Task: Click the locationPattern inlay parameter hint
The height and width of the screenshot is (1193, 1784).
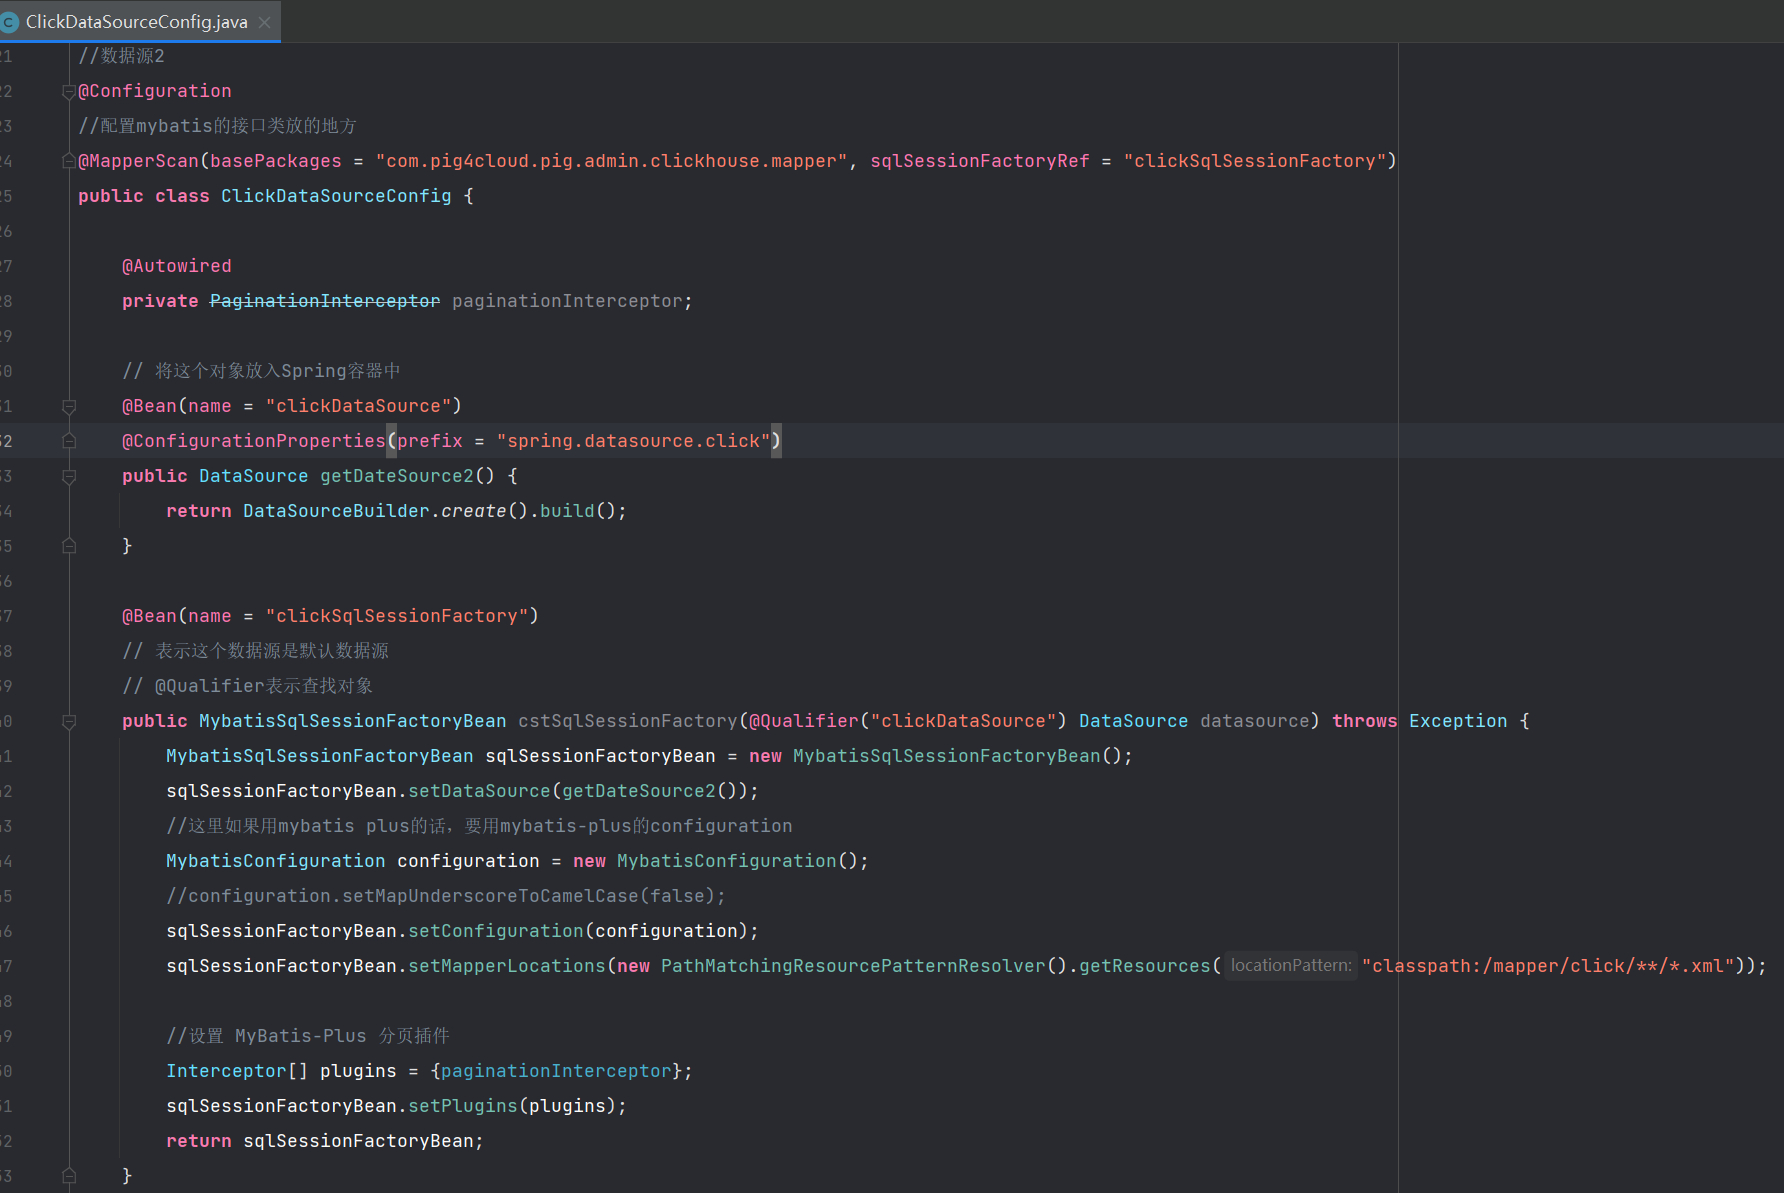Action: tap(1290, 965)
